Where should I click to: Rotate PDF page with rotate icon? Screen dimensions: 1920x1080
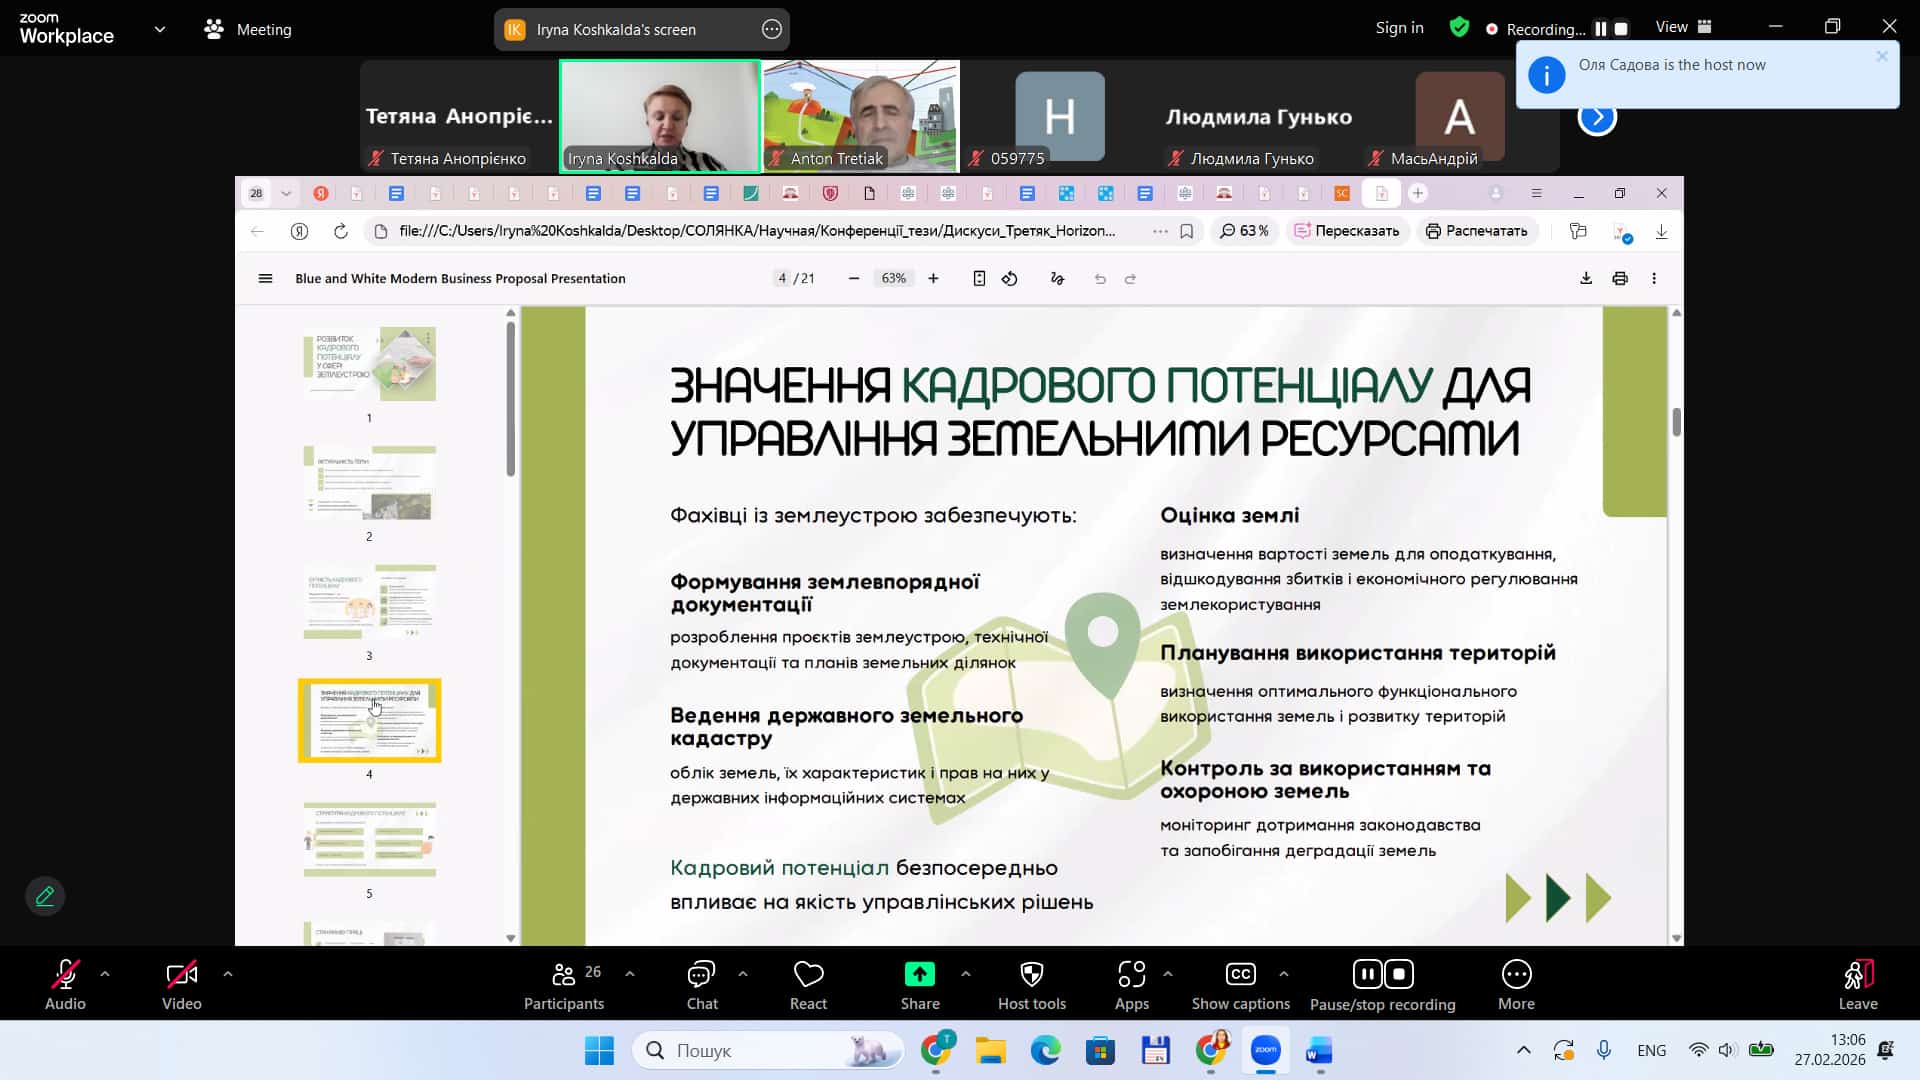[x=1010, y=279]
